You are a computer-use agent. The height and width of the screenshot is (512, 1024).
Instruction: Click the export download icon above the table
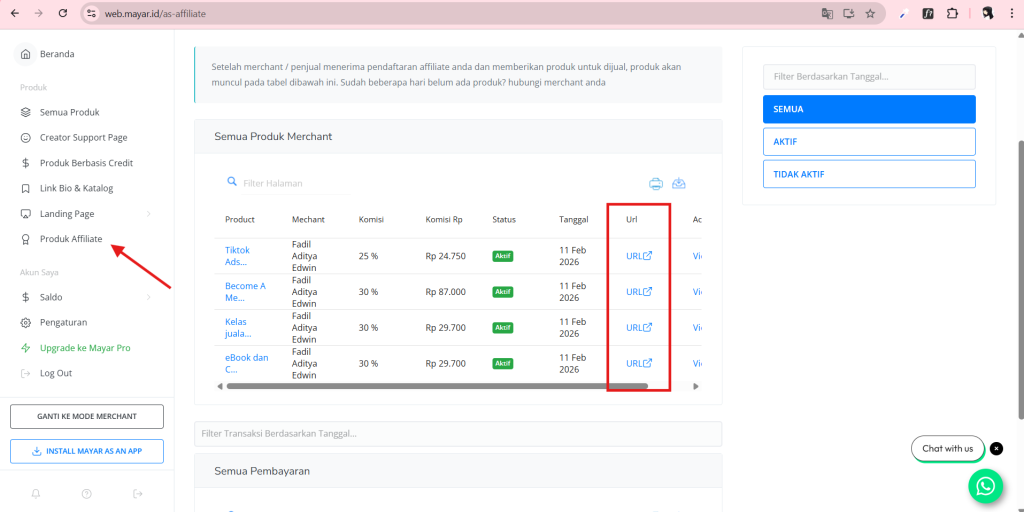(679, 183)
